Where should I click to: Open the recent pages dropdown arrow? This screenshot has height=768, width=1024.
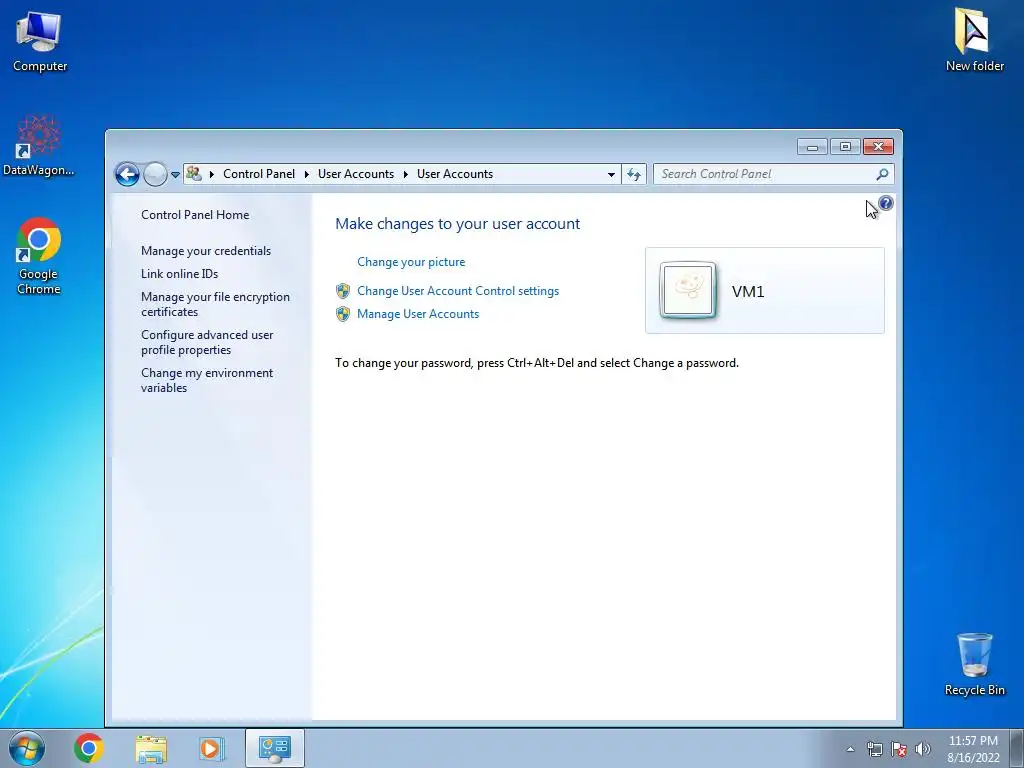click(x=175, y=174)
